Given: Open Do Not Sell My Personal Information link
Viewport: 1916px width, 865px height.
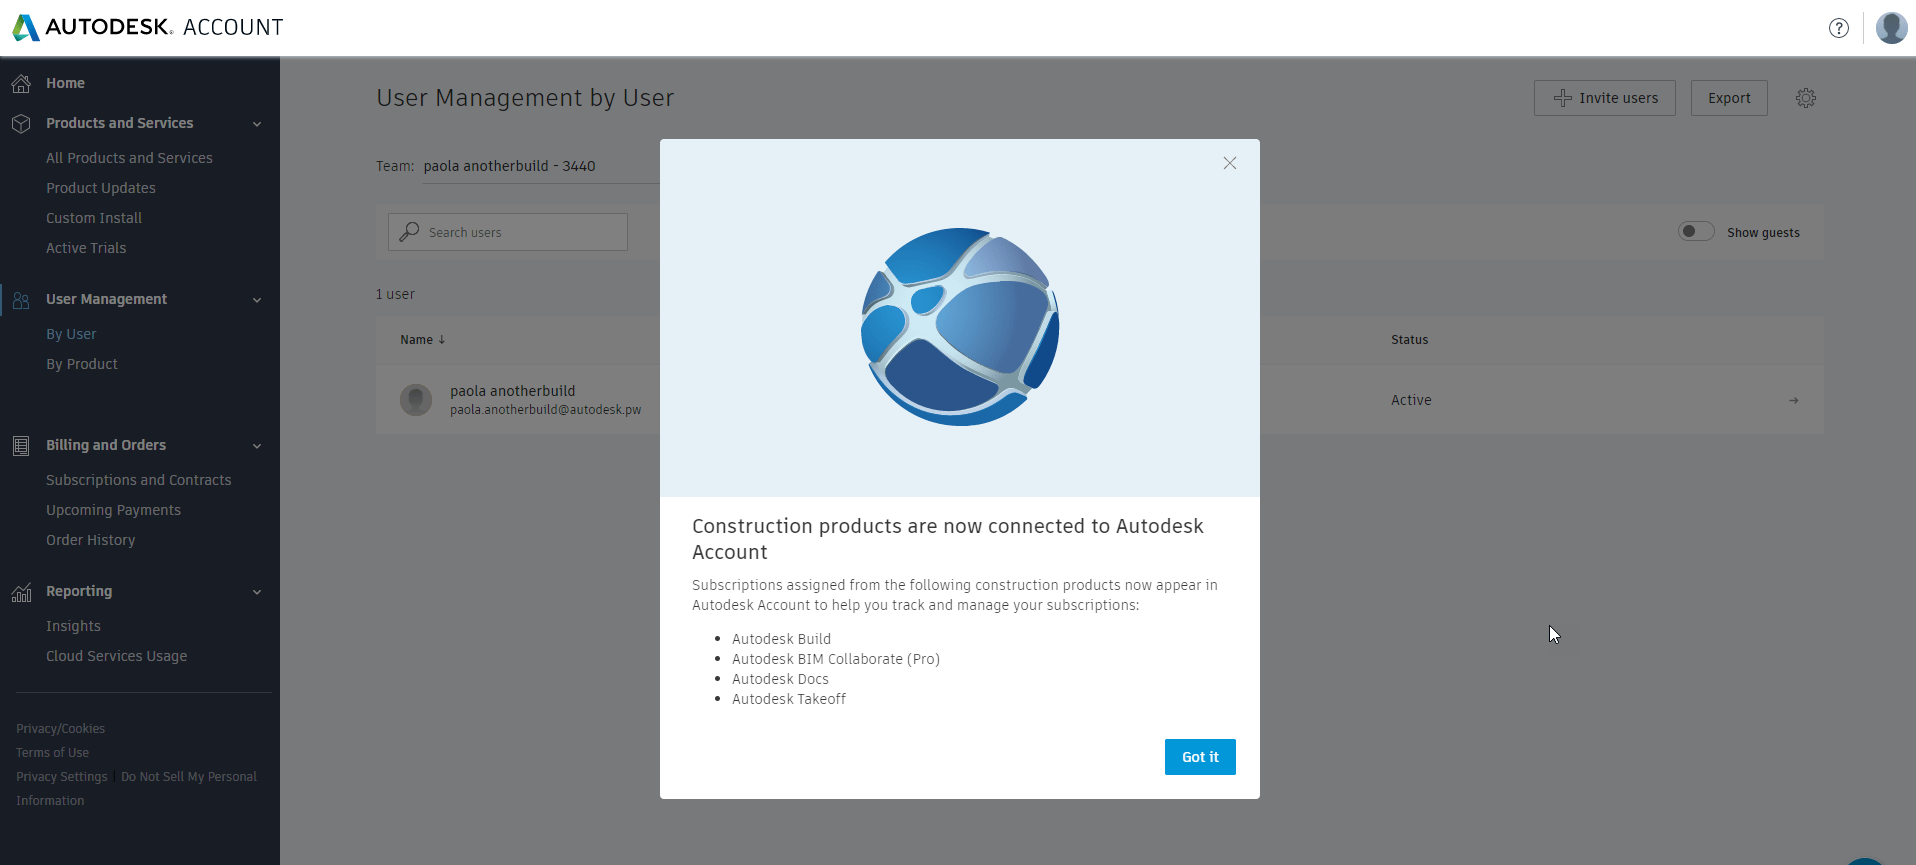Looking at the screenshot, I should 136,789.
